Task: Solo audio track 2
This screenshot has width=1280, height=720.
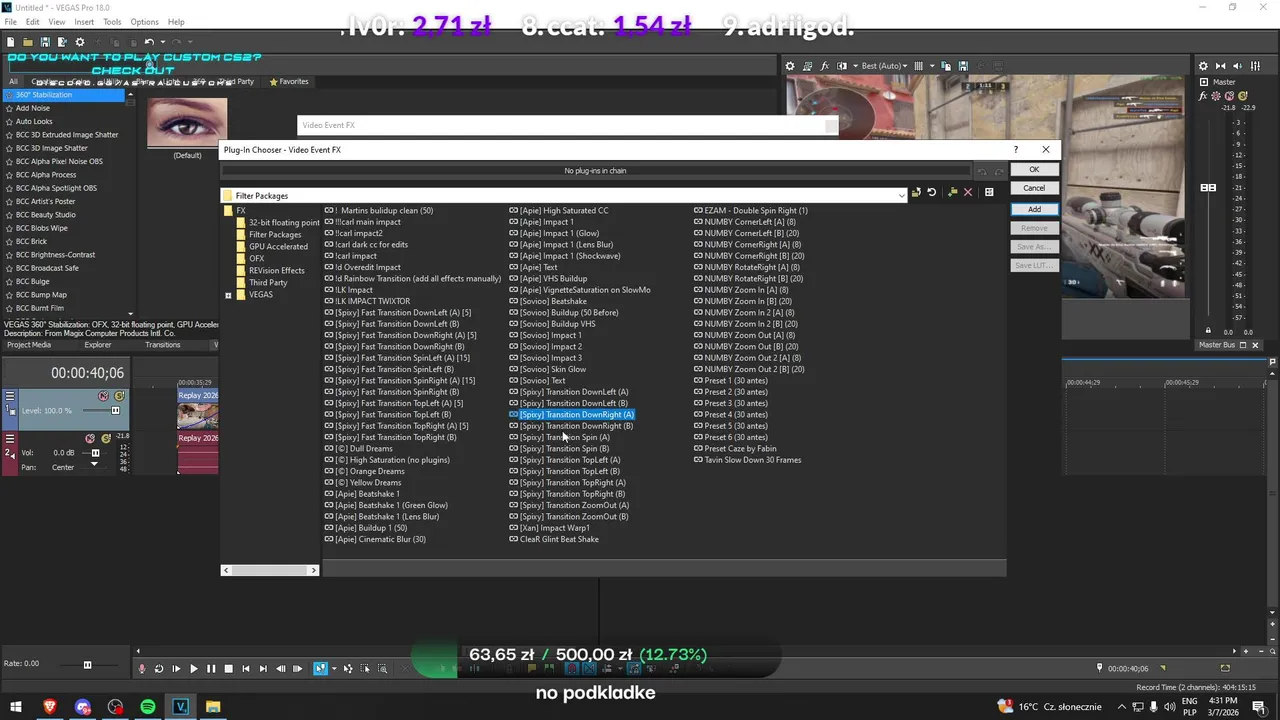Action: (x=104, y=438)
